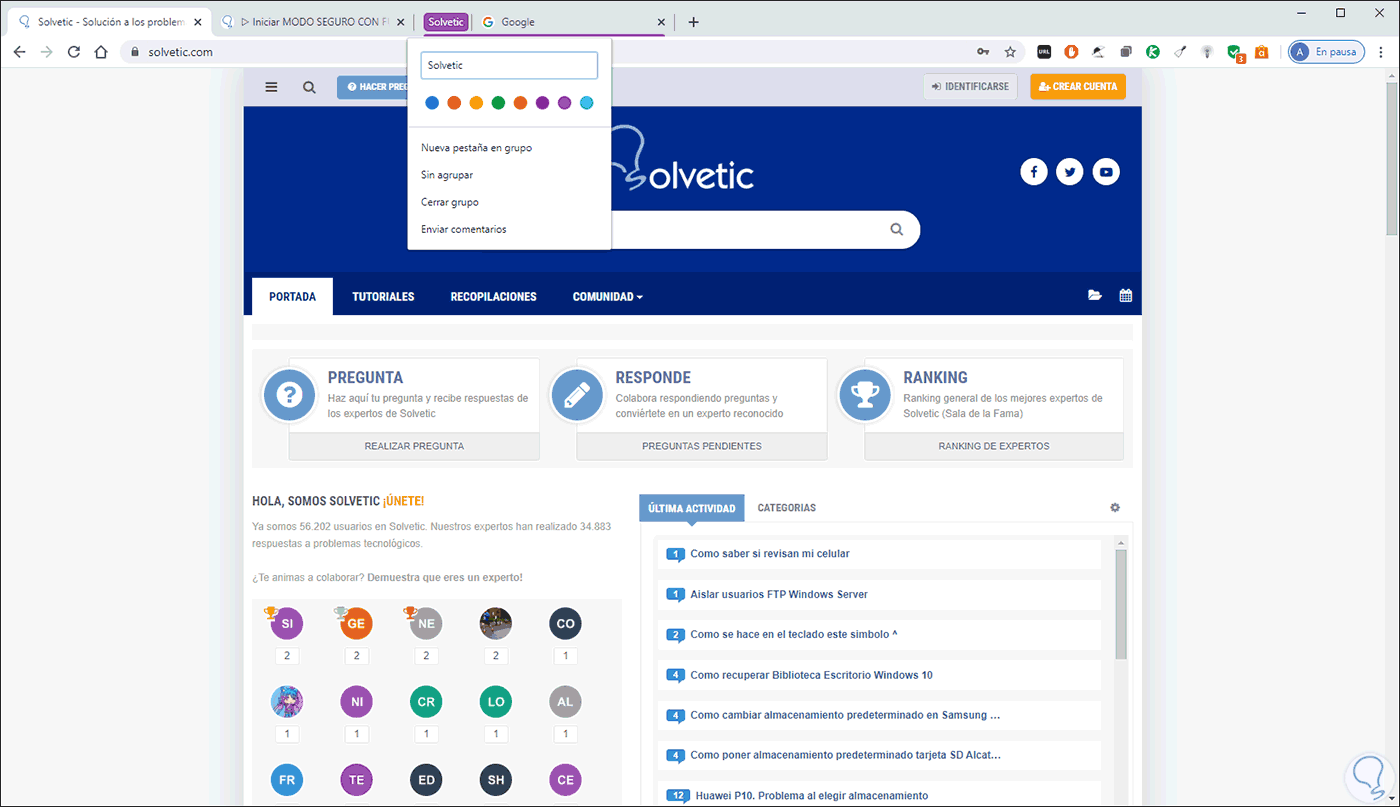This screenshot has height=807, width=1400.
Task: Open the GE user avatar
Action: [356, 624]
